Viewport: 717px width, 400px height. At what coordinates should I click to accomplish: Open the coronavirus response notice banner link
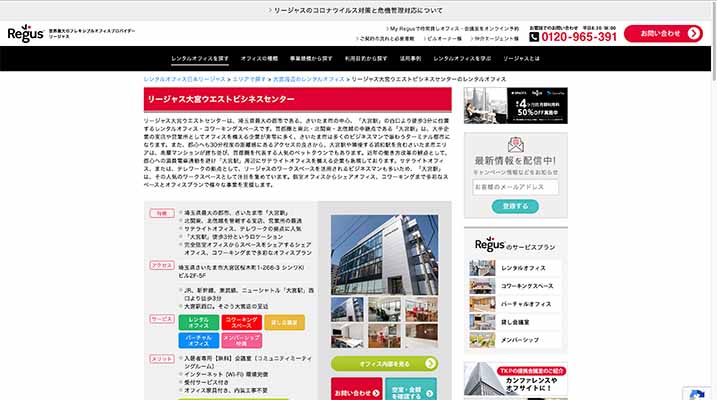(x=356, y=10)
